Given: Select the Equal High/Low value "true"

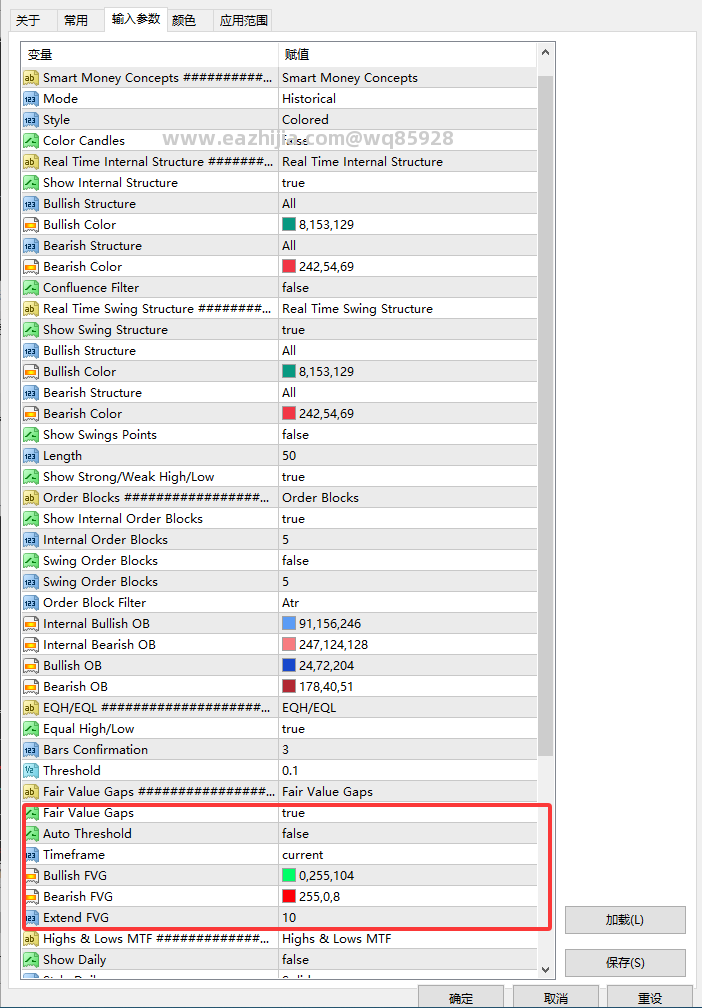Looking at the screenshot, I should point(293,729).
